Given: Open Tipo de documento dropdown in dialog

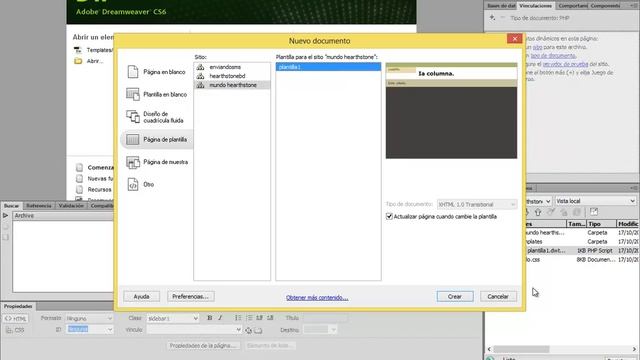Looking at the screenshot, I should (477, 204).
